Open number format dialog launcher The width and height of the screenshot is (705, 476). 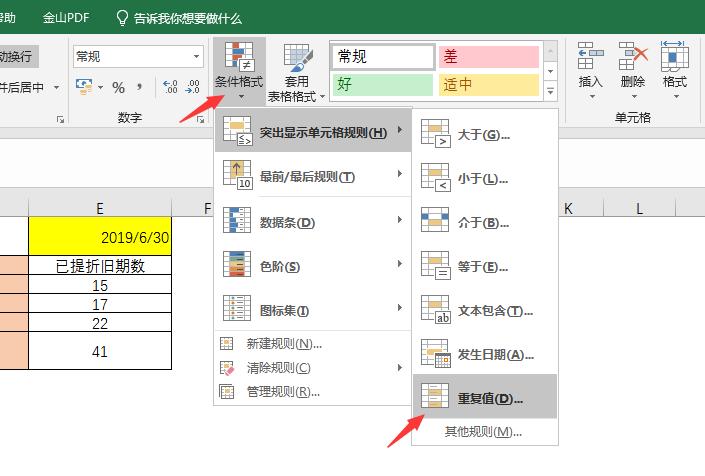[x=201, y=120]
